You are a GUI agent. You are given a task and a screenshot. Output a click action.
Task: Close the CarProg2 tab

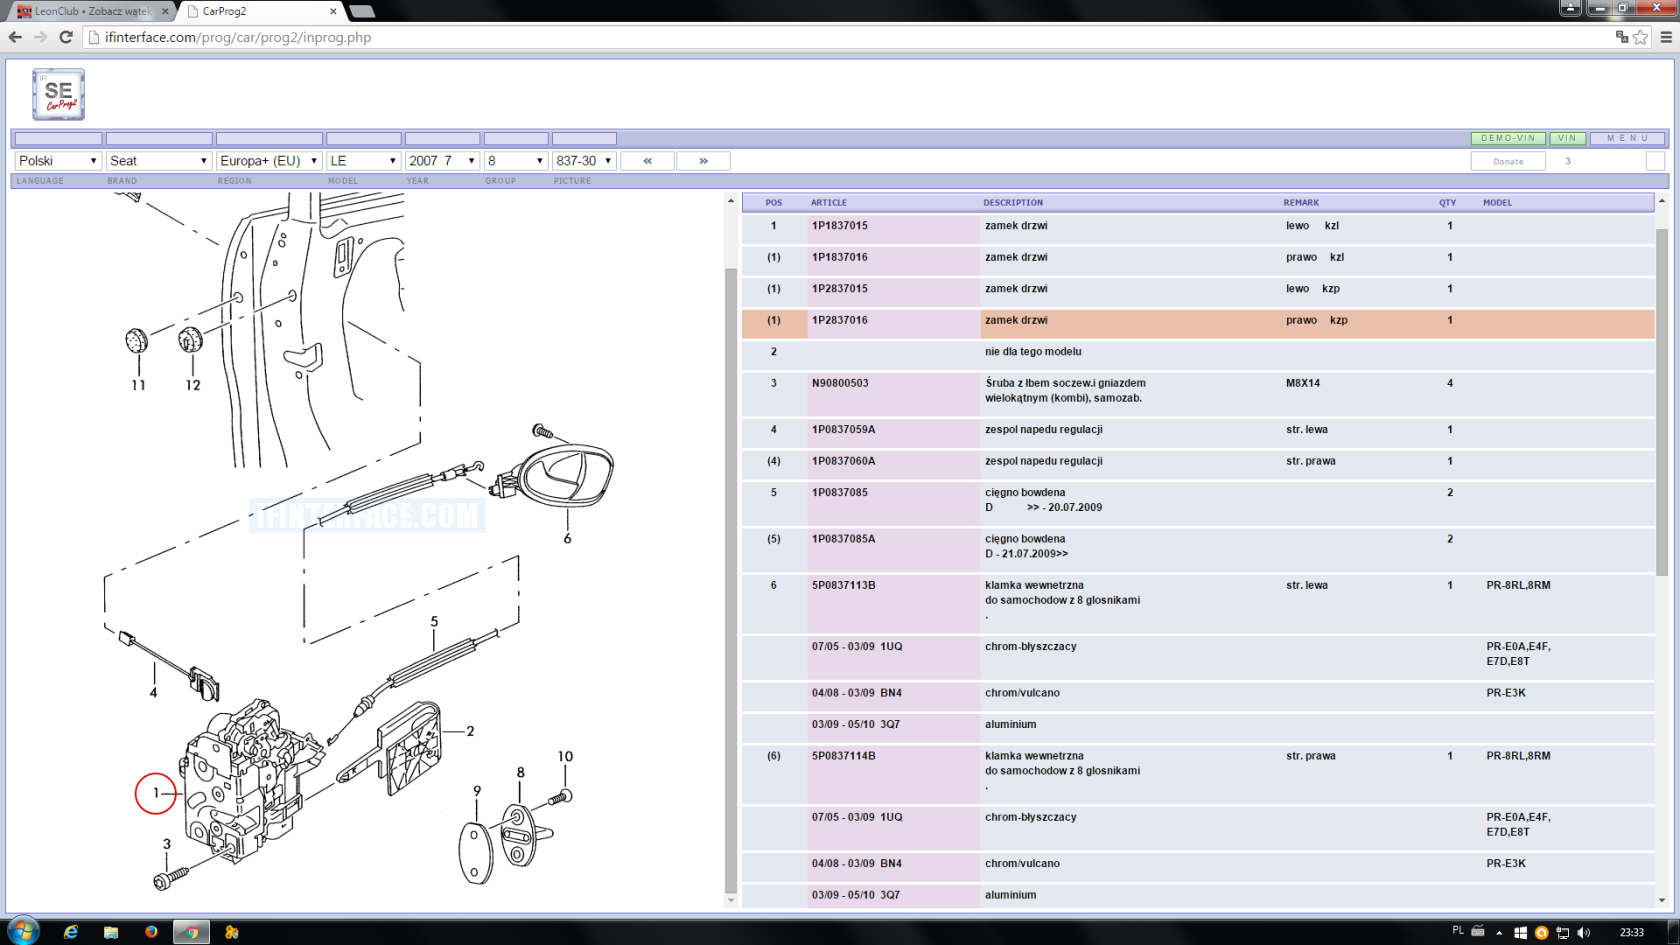333,11
